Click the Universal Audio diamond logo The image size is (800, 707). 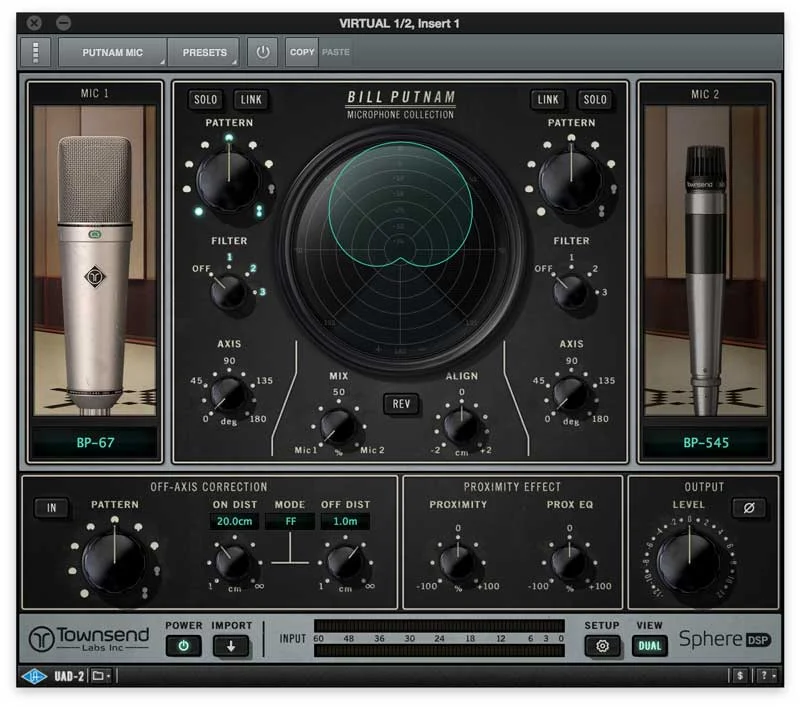pos(35,676)
